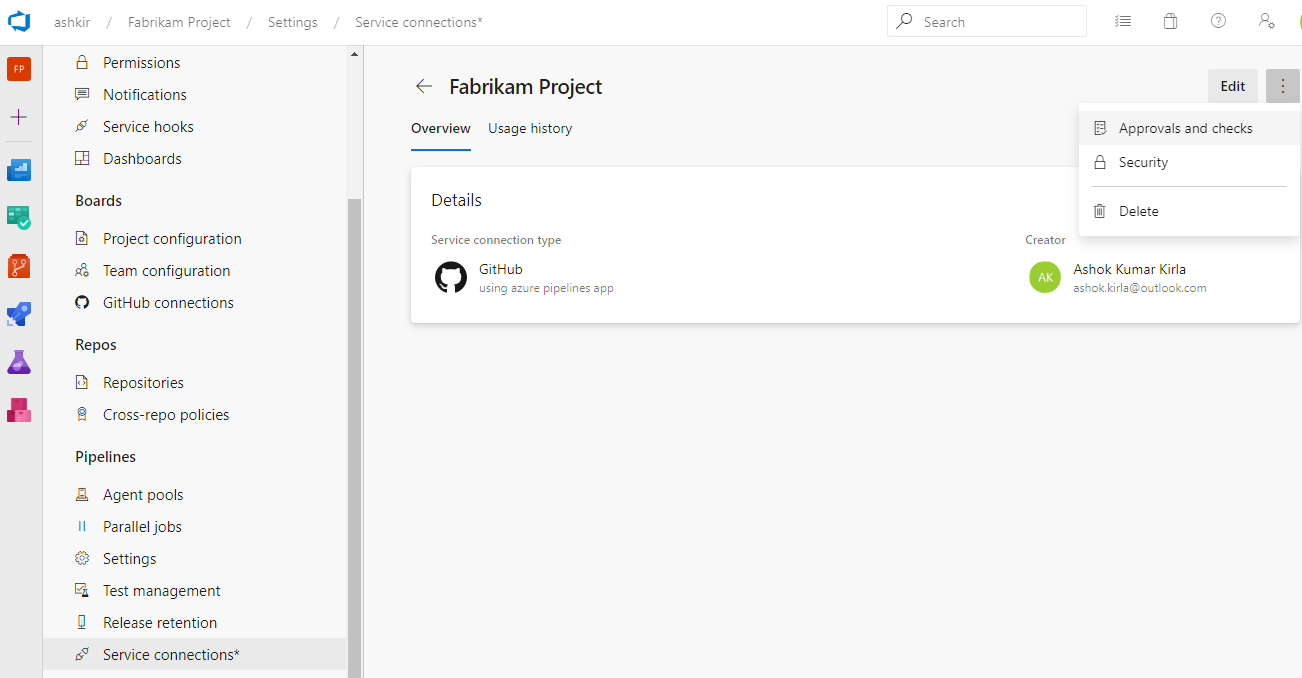The image size is (1302, 678).
Task: Open the help question mark icon
Action: 1218,20
